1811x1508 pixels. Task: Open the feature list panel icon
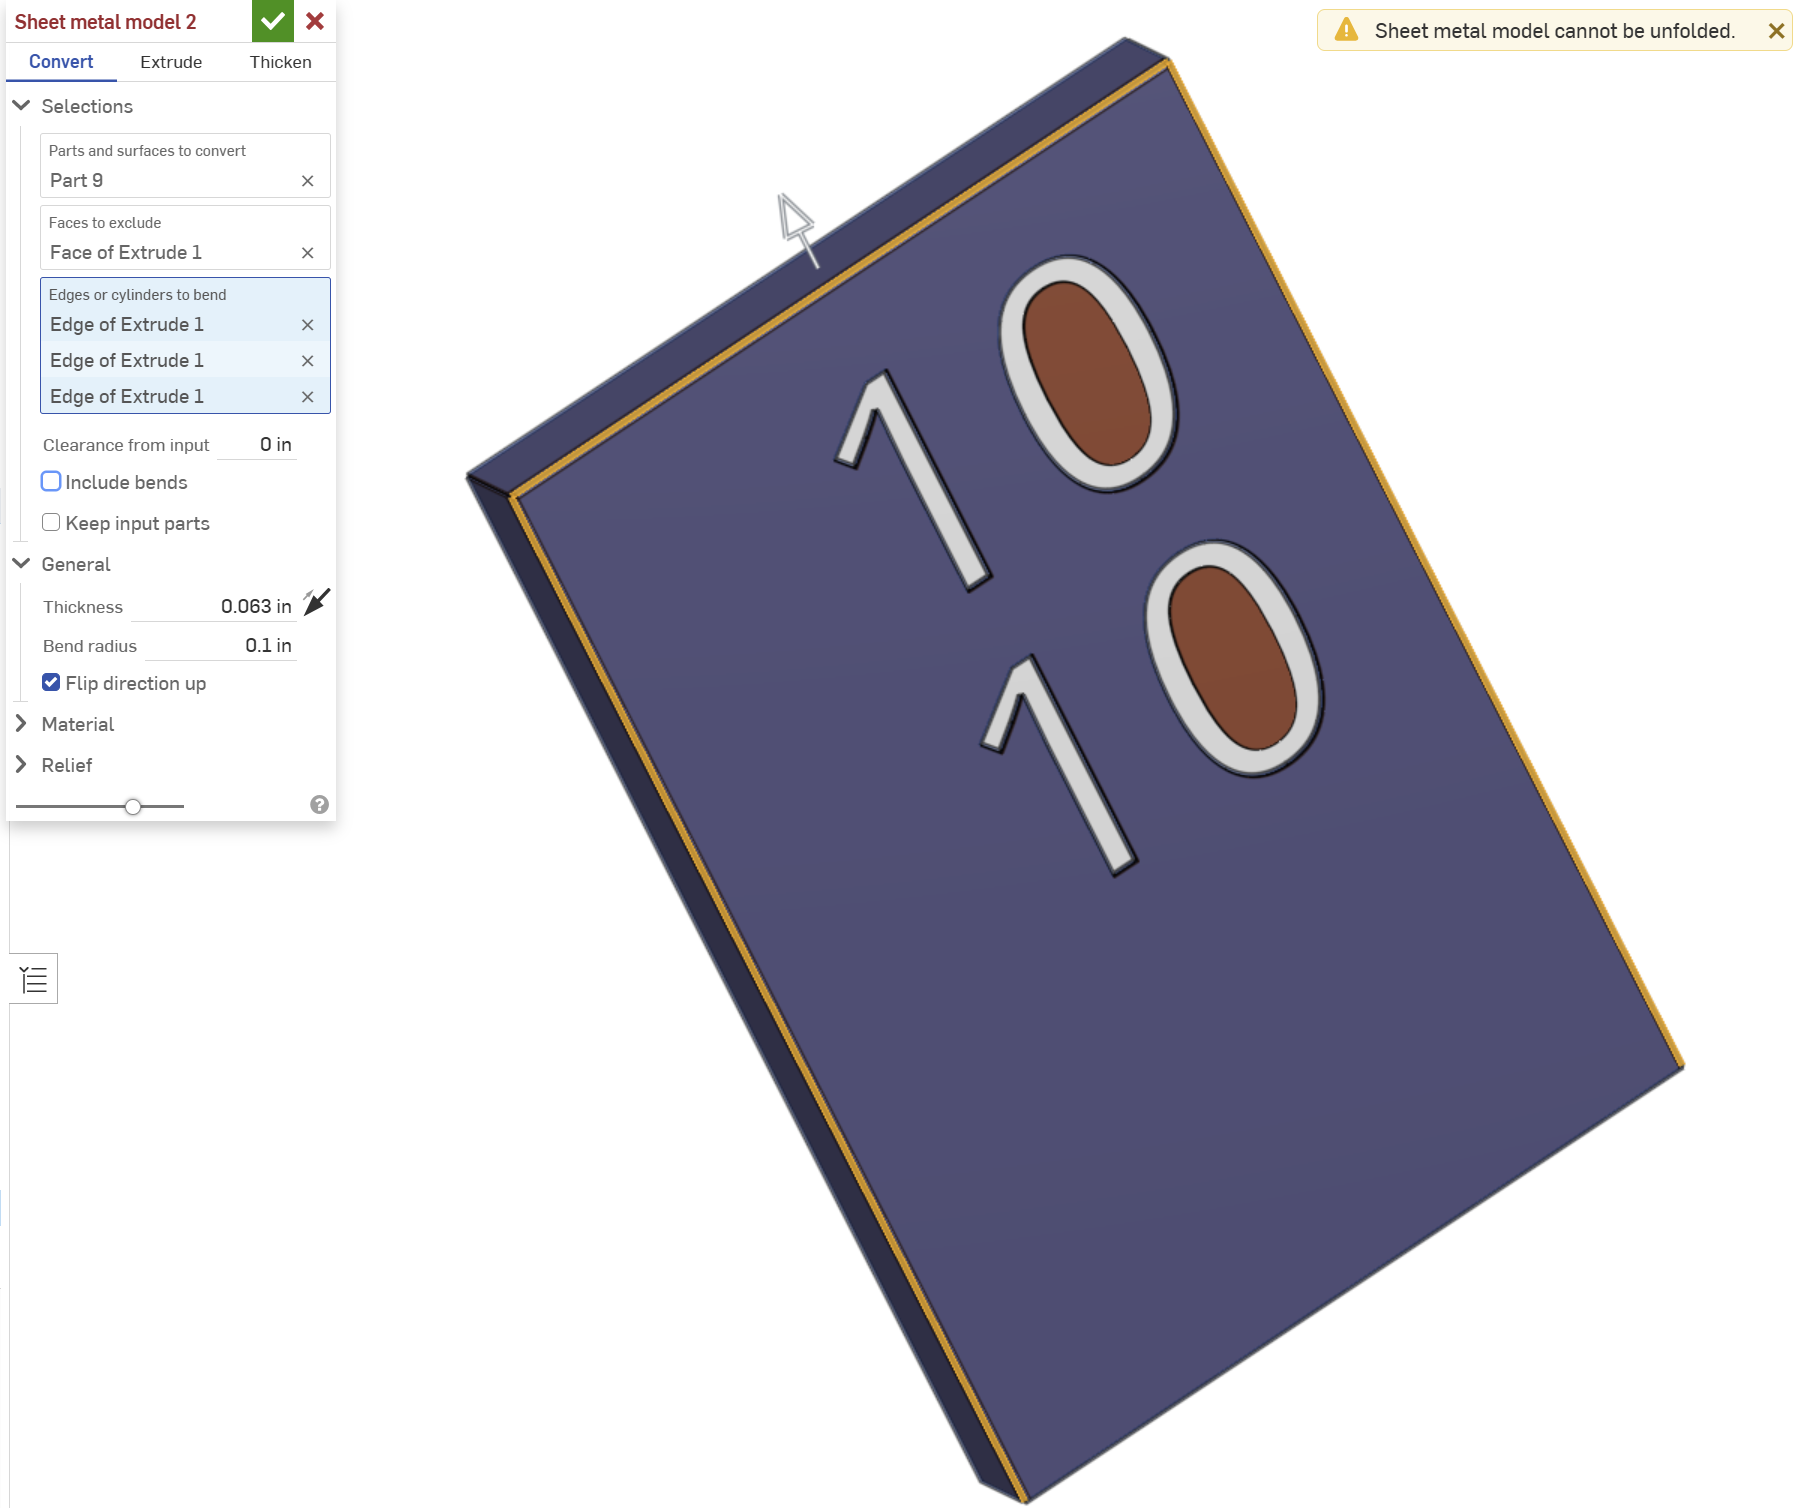[x=34, y=979]
